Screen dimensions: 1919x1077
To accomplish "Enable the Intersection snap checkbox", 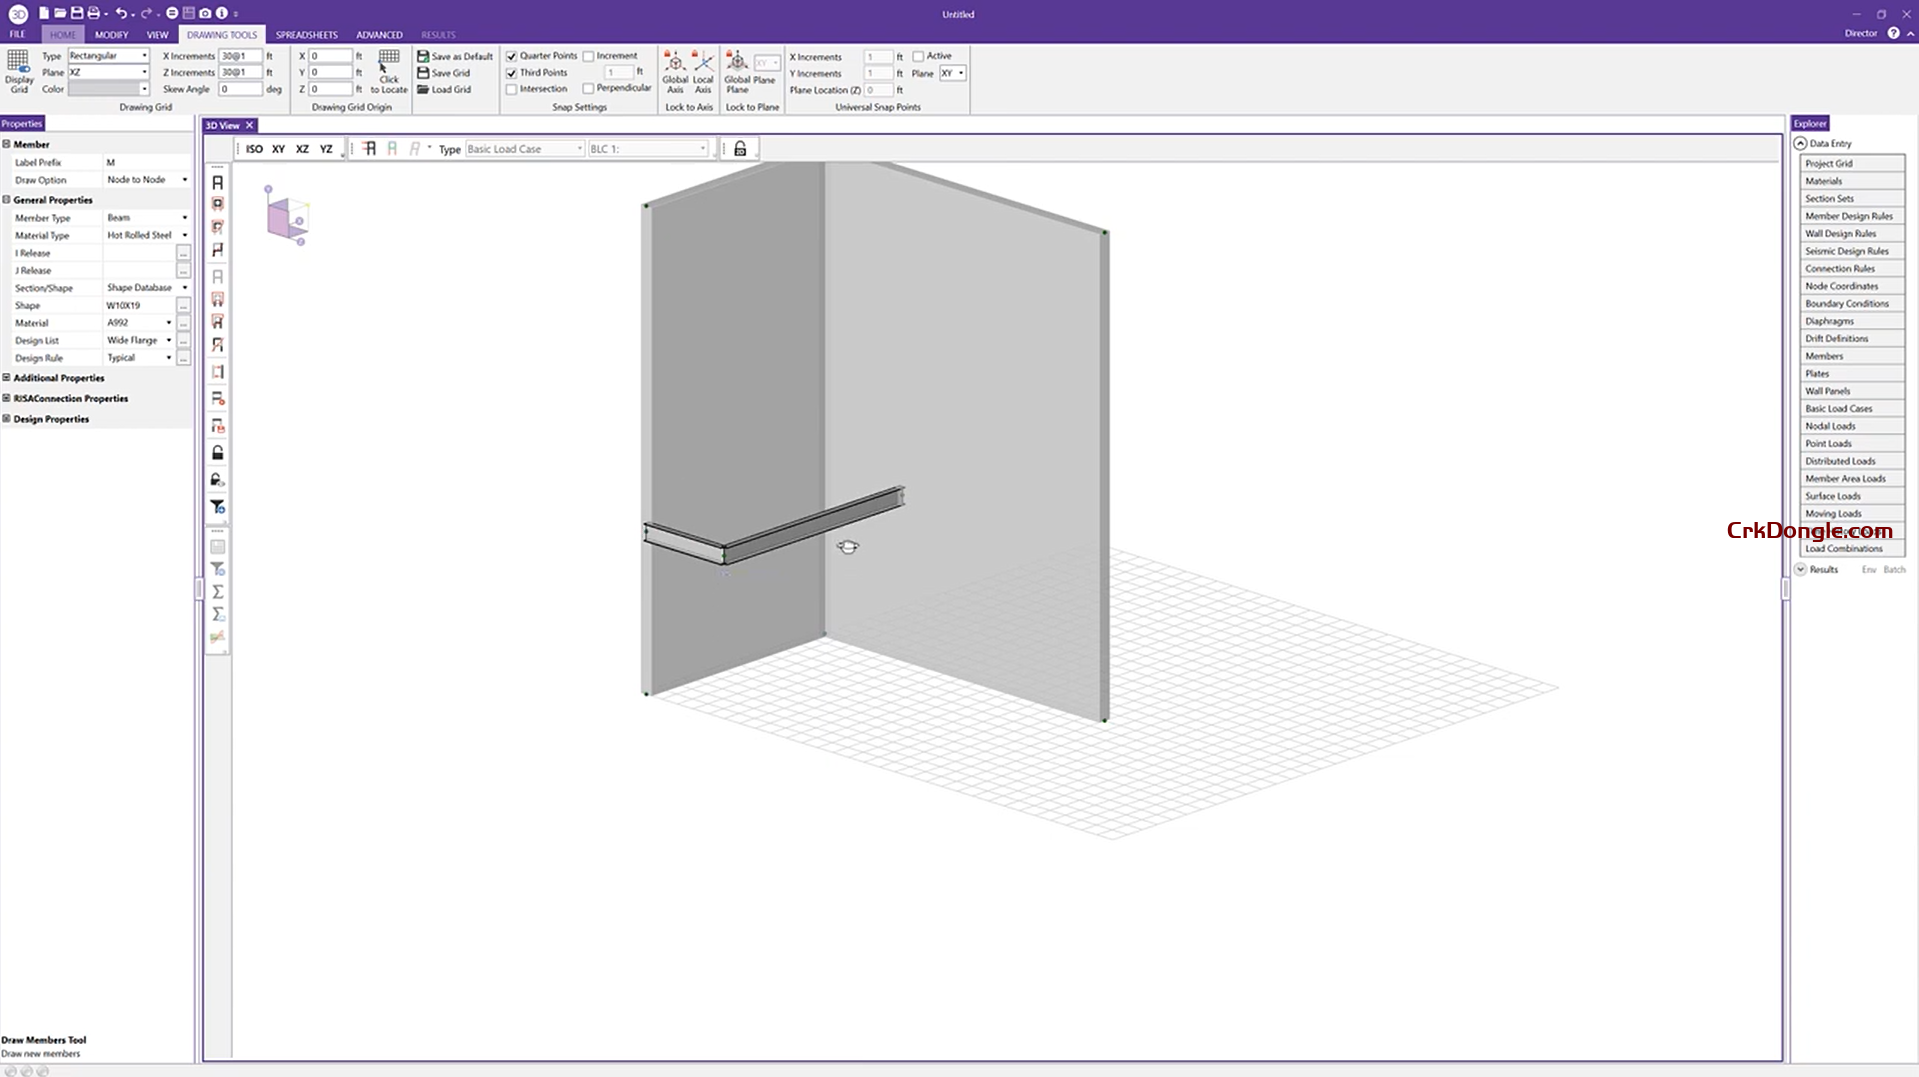I will (x=512, y=89).
